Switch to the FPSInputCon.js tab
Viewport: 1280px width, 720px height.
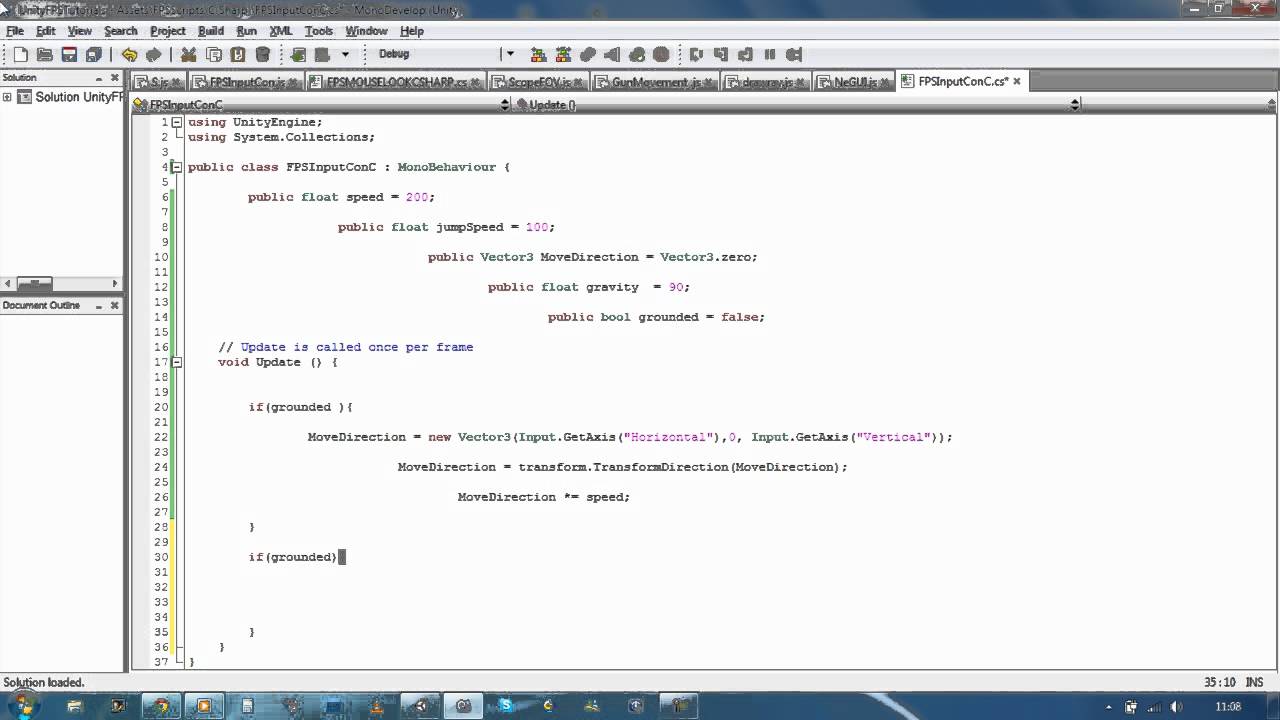(x=245, y=82)
